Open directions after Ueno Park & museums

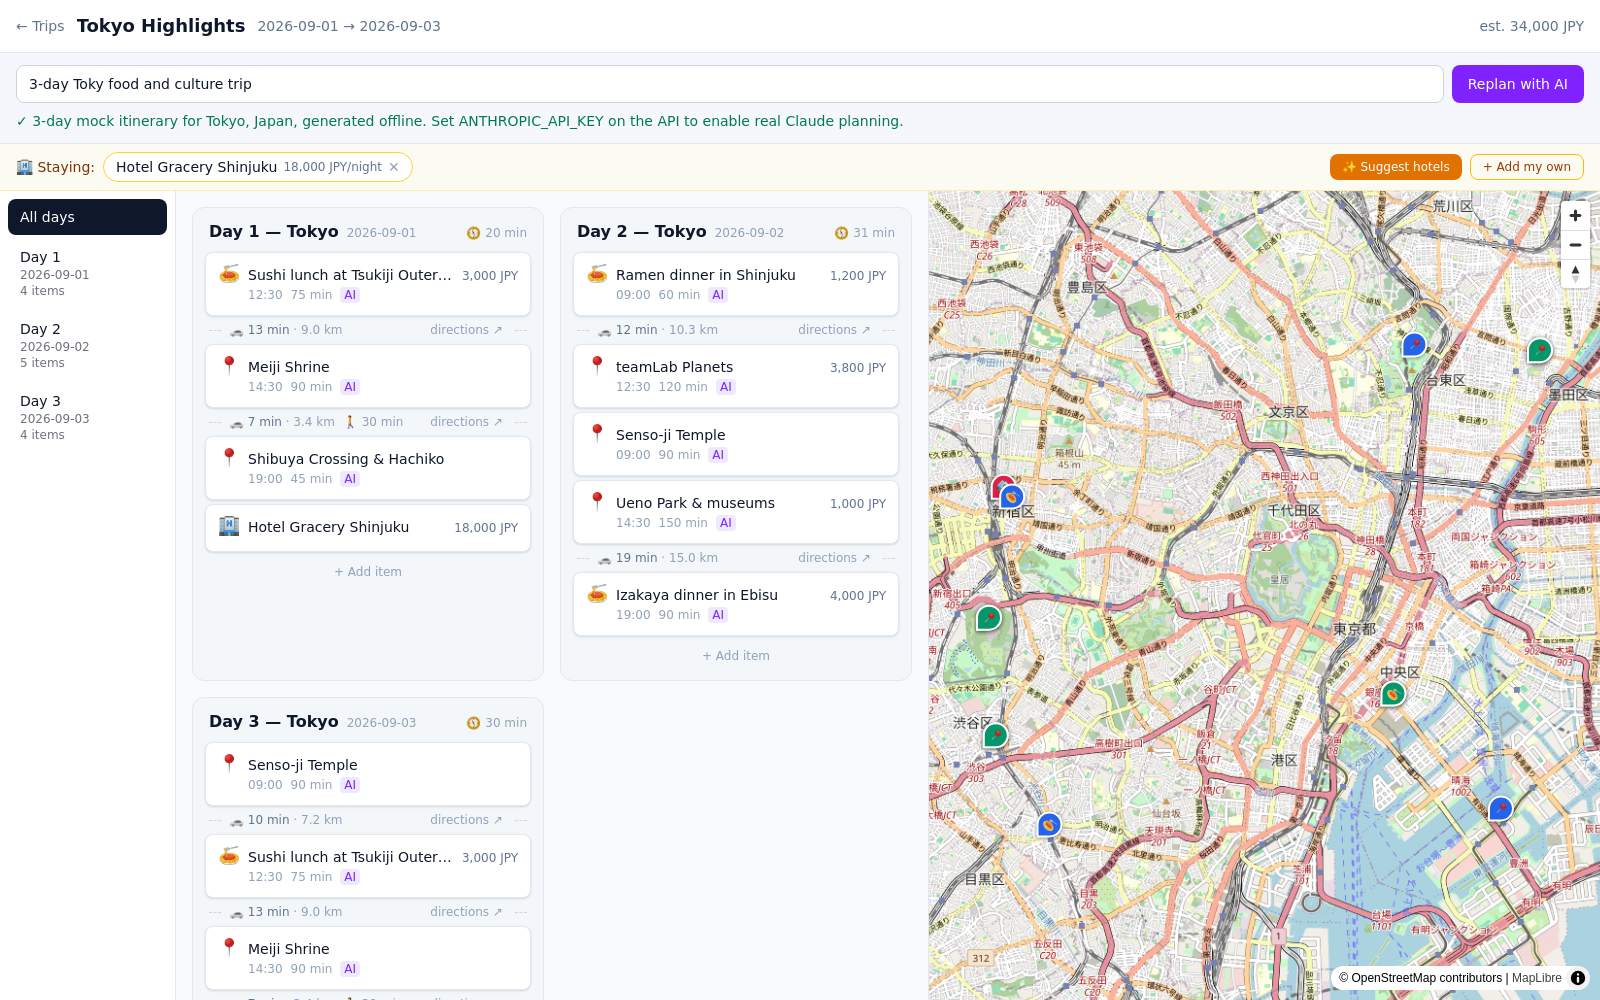point(834,558)
